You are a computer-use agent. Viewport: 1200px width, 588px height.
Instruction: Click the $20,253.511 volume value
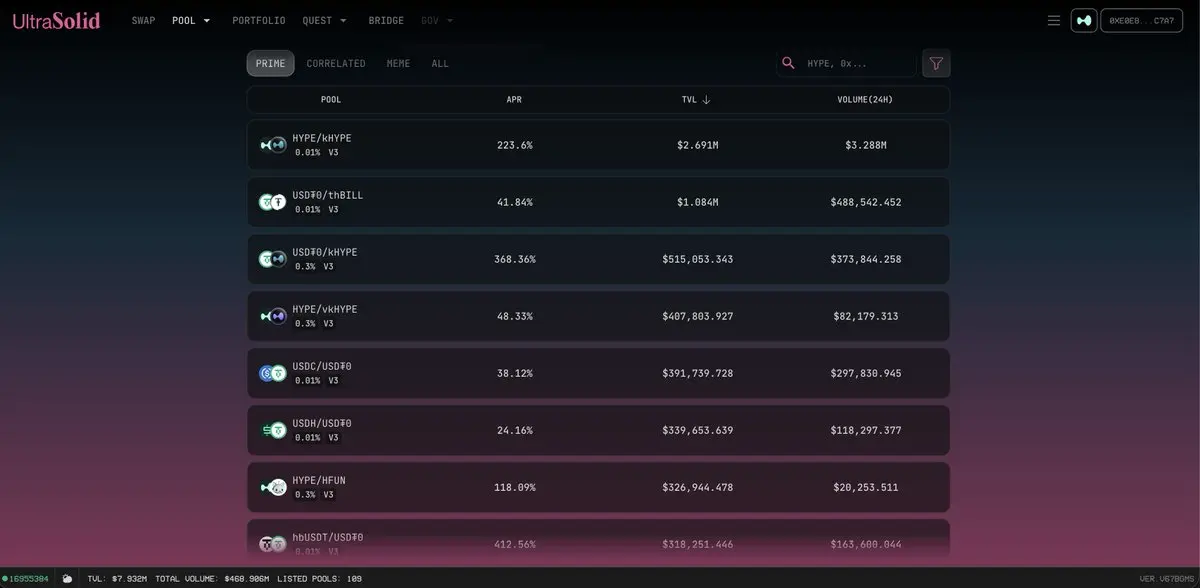point(866,487)
